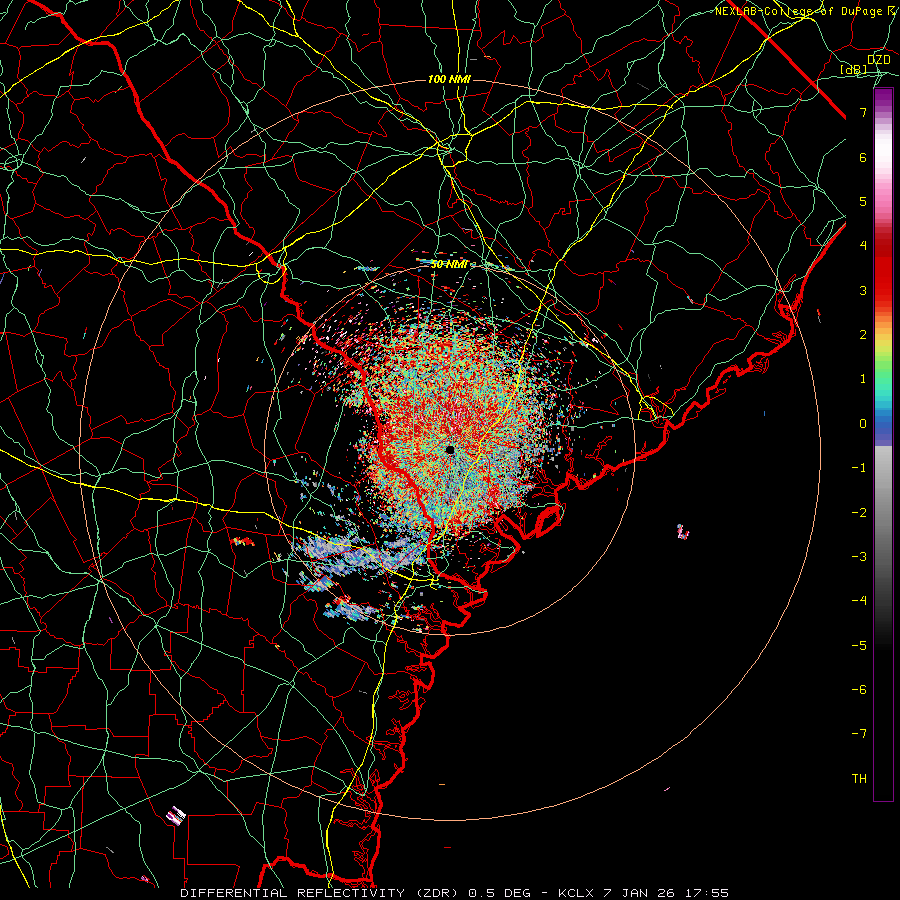Click the -5 value on color scale
900x900 pixels.
pyautogui.click(x=859, y=646)
